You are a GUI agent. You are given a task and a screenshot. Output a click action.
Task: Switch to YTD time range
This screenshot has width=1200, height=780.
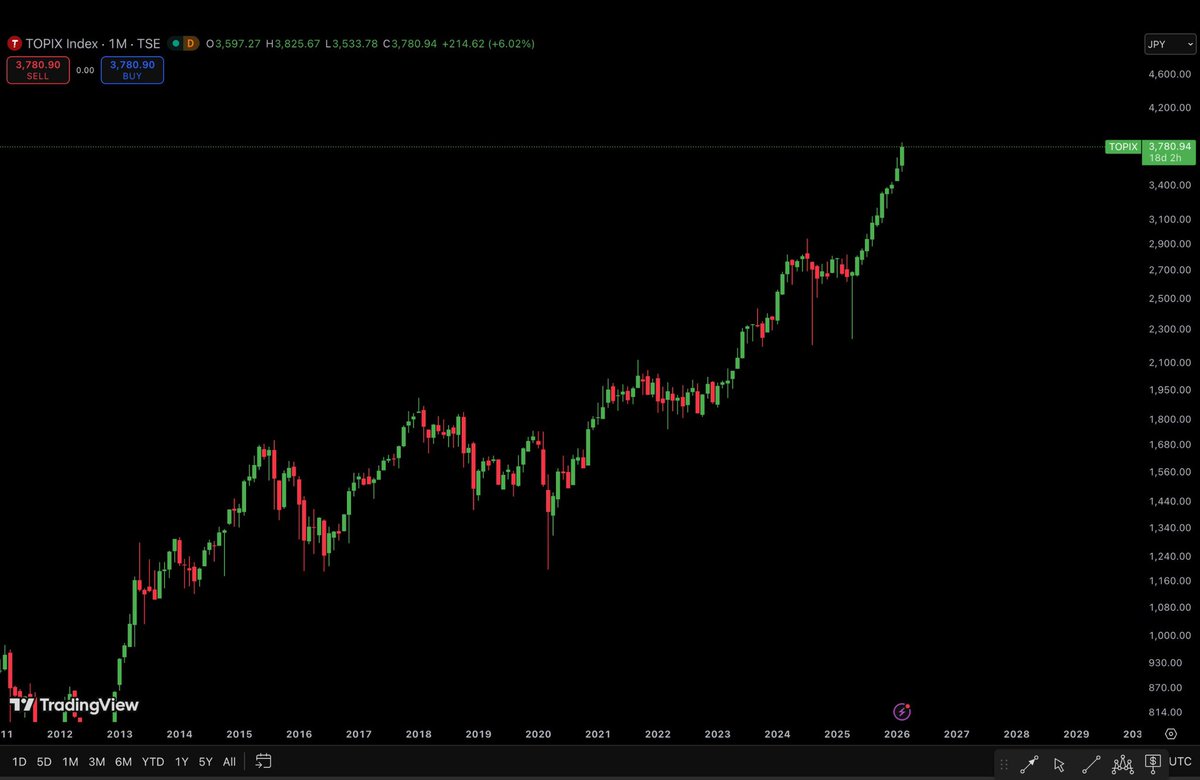click(153, 761)
